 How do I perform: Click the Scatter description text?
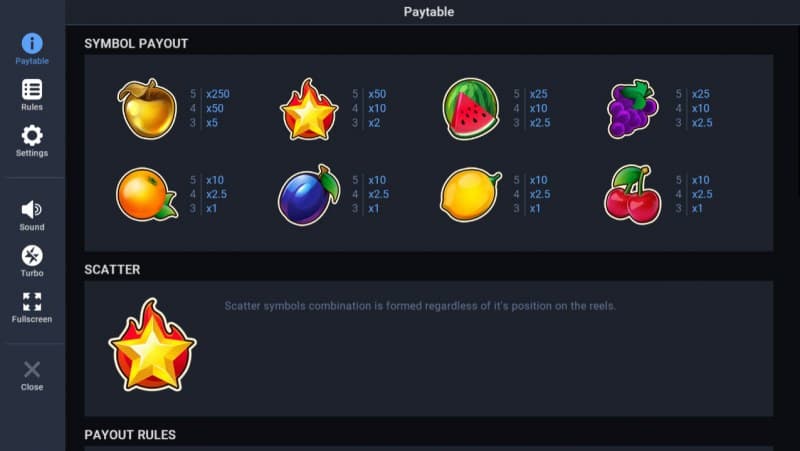click(420, 305)
